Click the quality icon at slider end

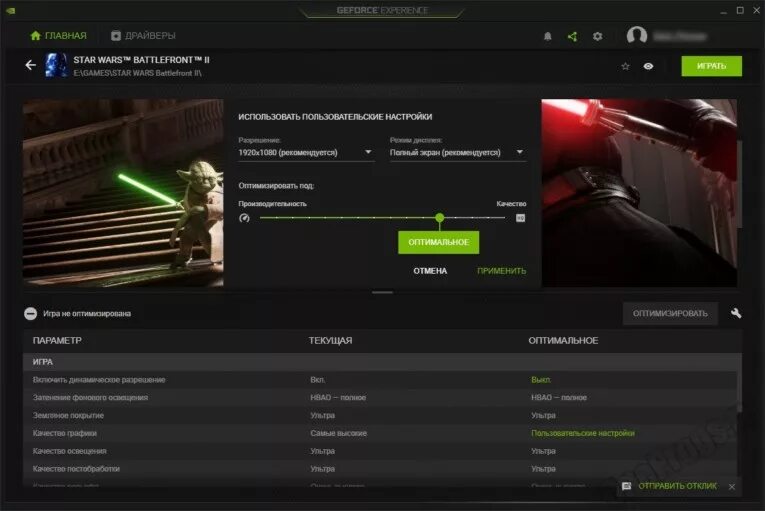point(520,218)
